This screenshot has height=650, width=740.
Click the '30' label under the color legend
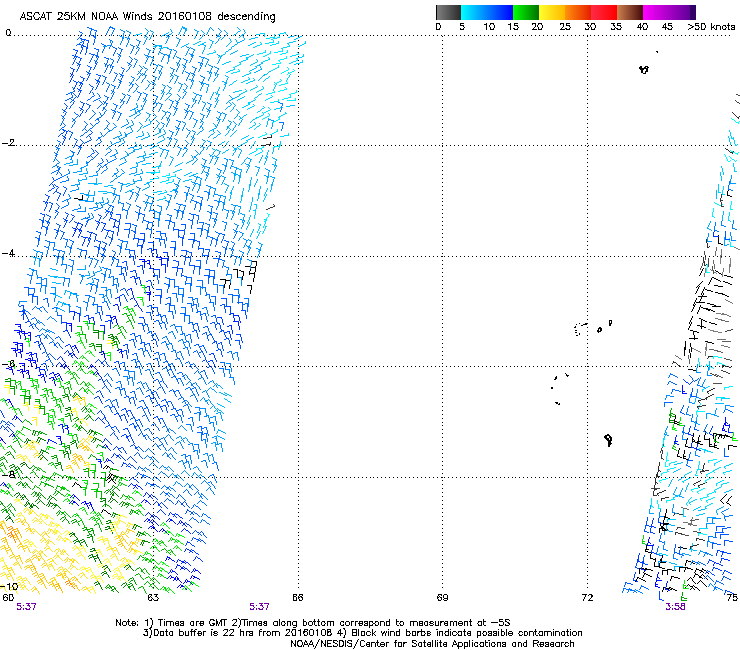pyautogui.click(x=590, y=27)
